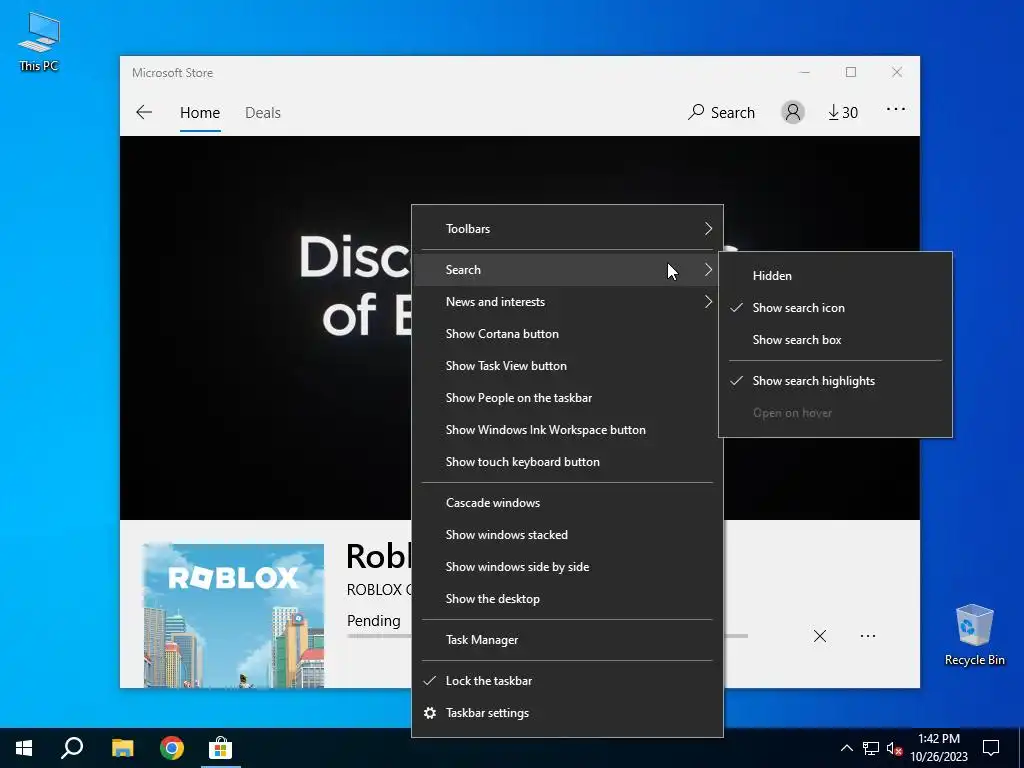Cancel the pending Roblox download
Viewport: 1024px width, 768px height.
[820, 636]
